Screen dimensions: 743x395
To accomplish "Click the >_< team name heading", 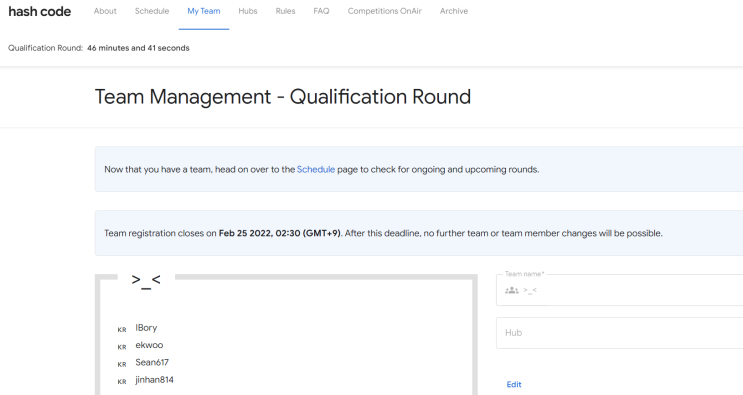I will (x=146, y=280).
